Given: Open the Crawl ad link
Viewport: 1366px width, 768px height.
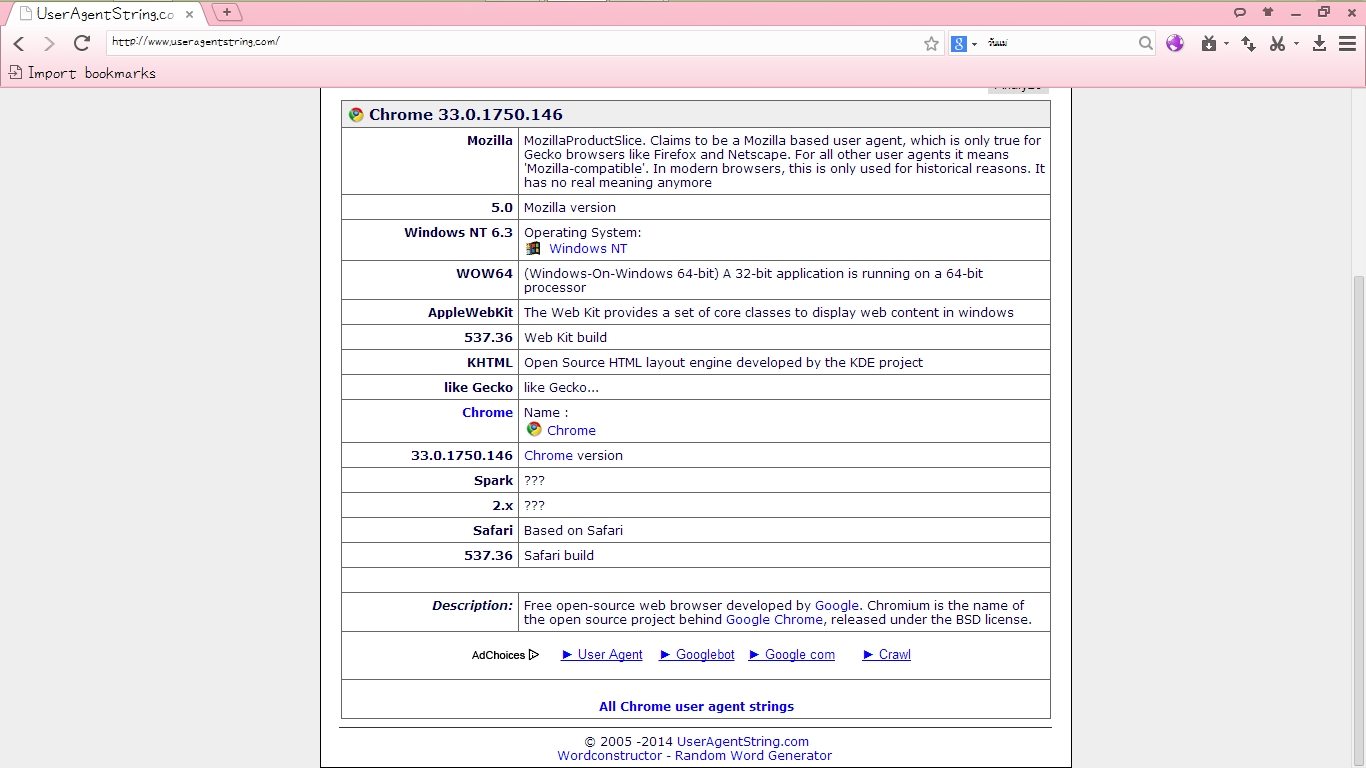Looking at the screenshot, I should coord(887,655).
